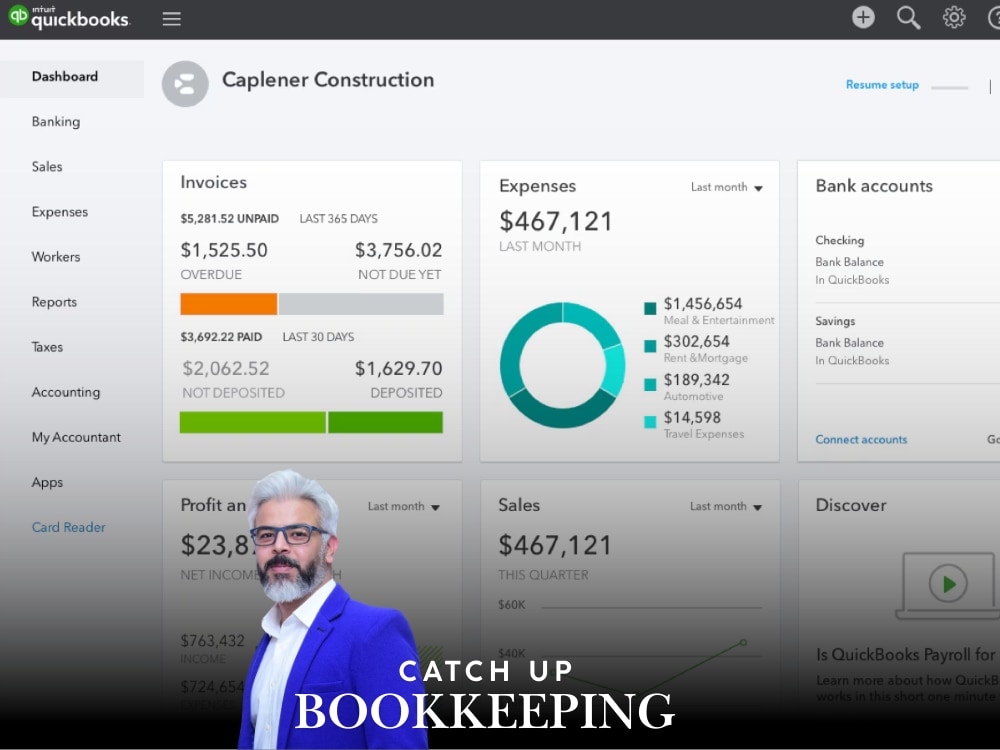
Task: Select the Automotive legend swatch
Action: tap(650, 385)
